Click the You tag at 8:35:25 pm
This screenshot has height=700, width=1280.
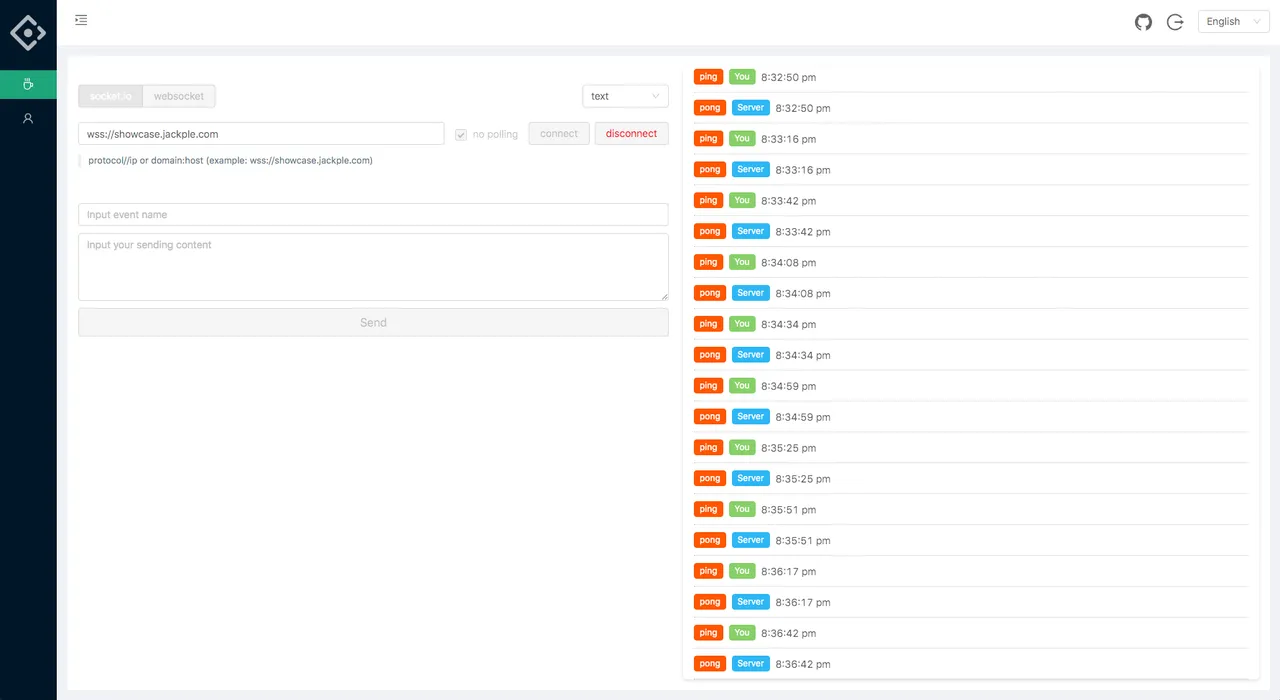click(x=742, y=447)
